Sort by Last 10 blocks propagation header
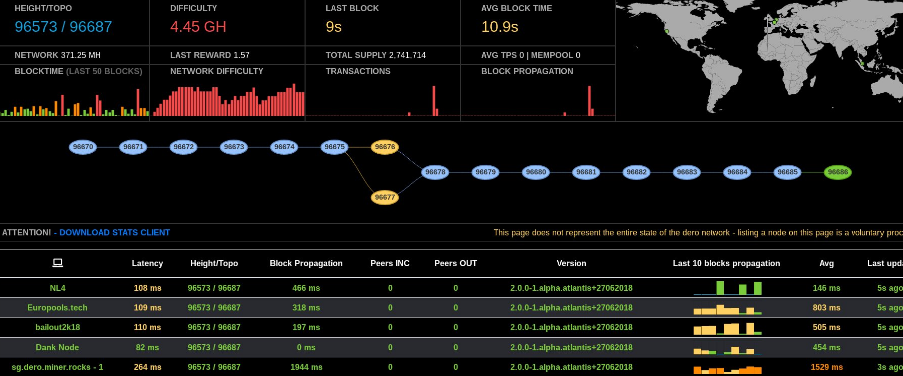903x376 pixels. 726,263
